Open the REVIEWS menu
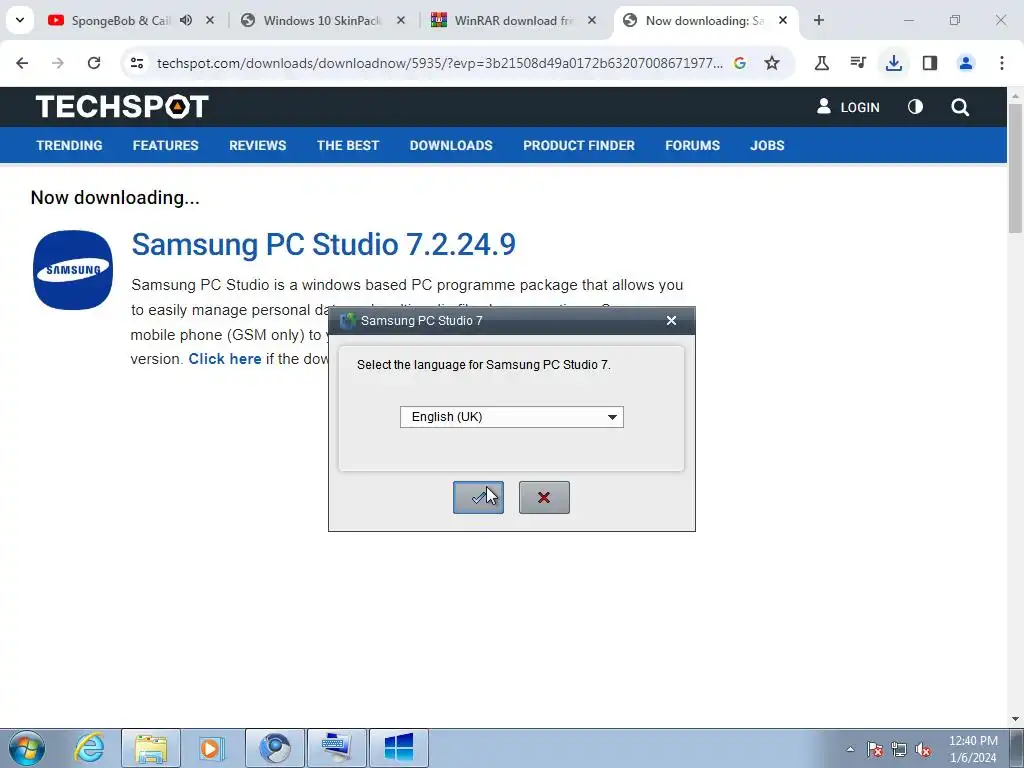 pos(257,146)
